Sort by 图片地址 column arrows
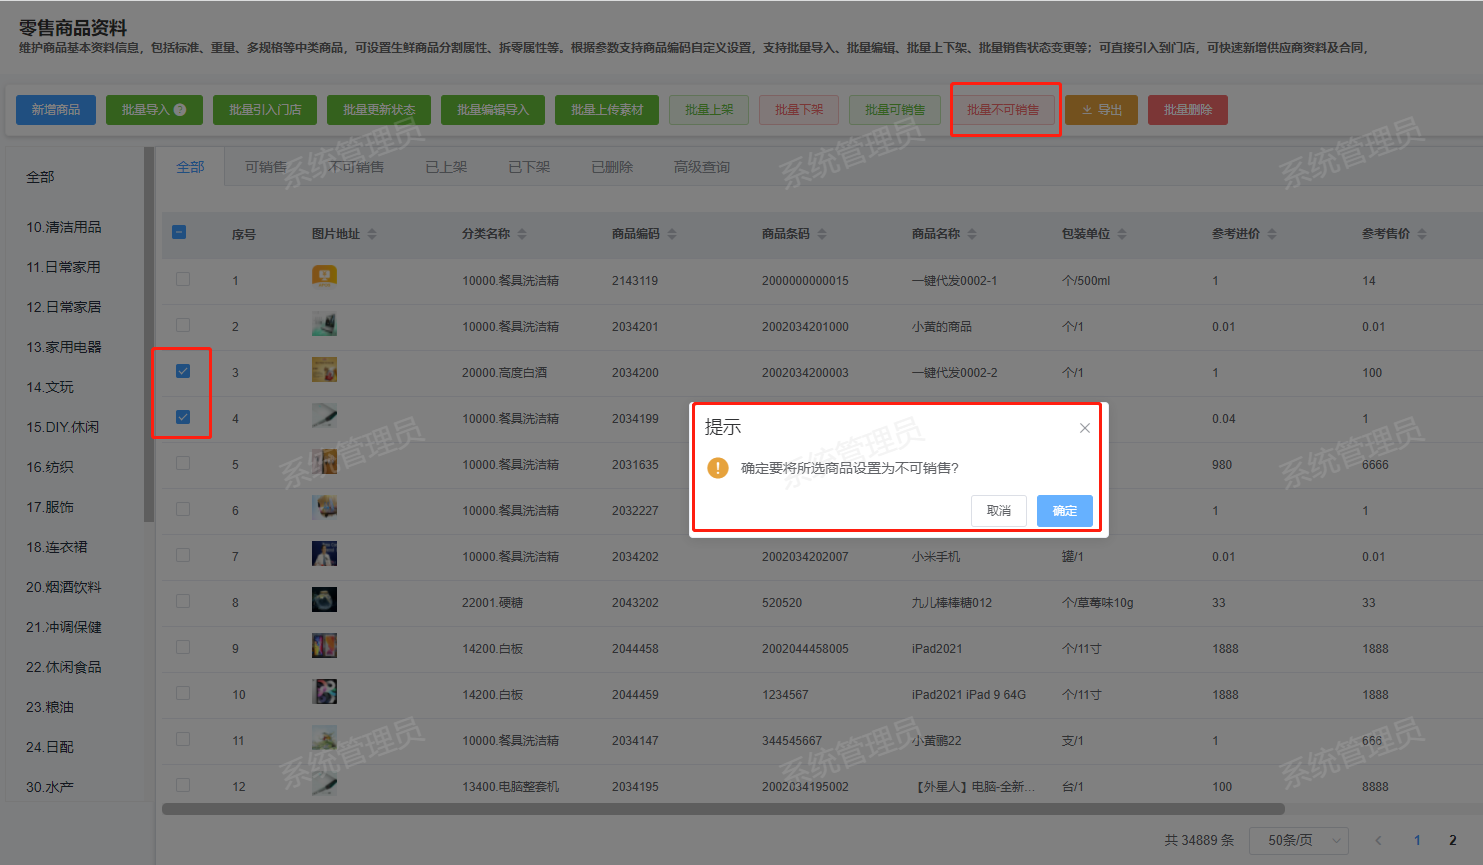1483x865 pixels. [x=372, y=234]
